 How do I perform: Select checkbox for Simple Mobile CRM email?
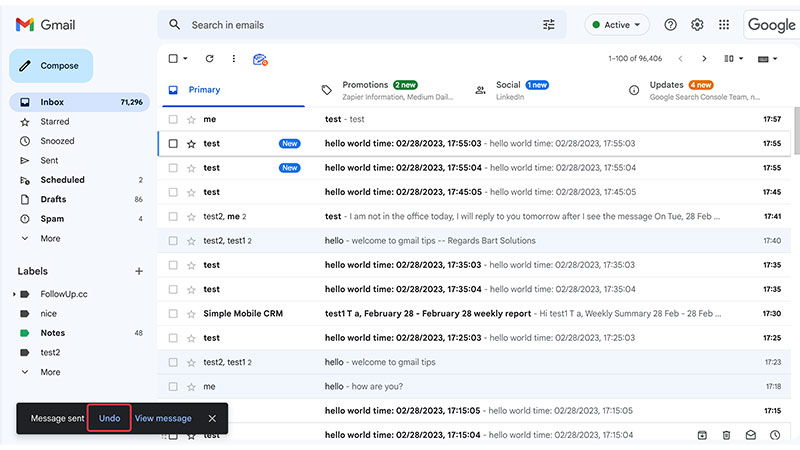click(x=173, y=314)
